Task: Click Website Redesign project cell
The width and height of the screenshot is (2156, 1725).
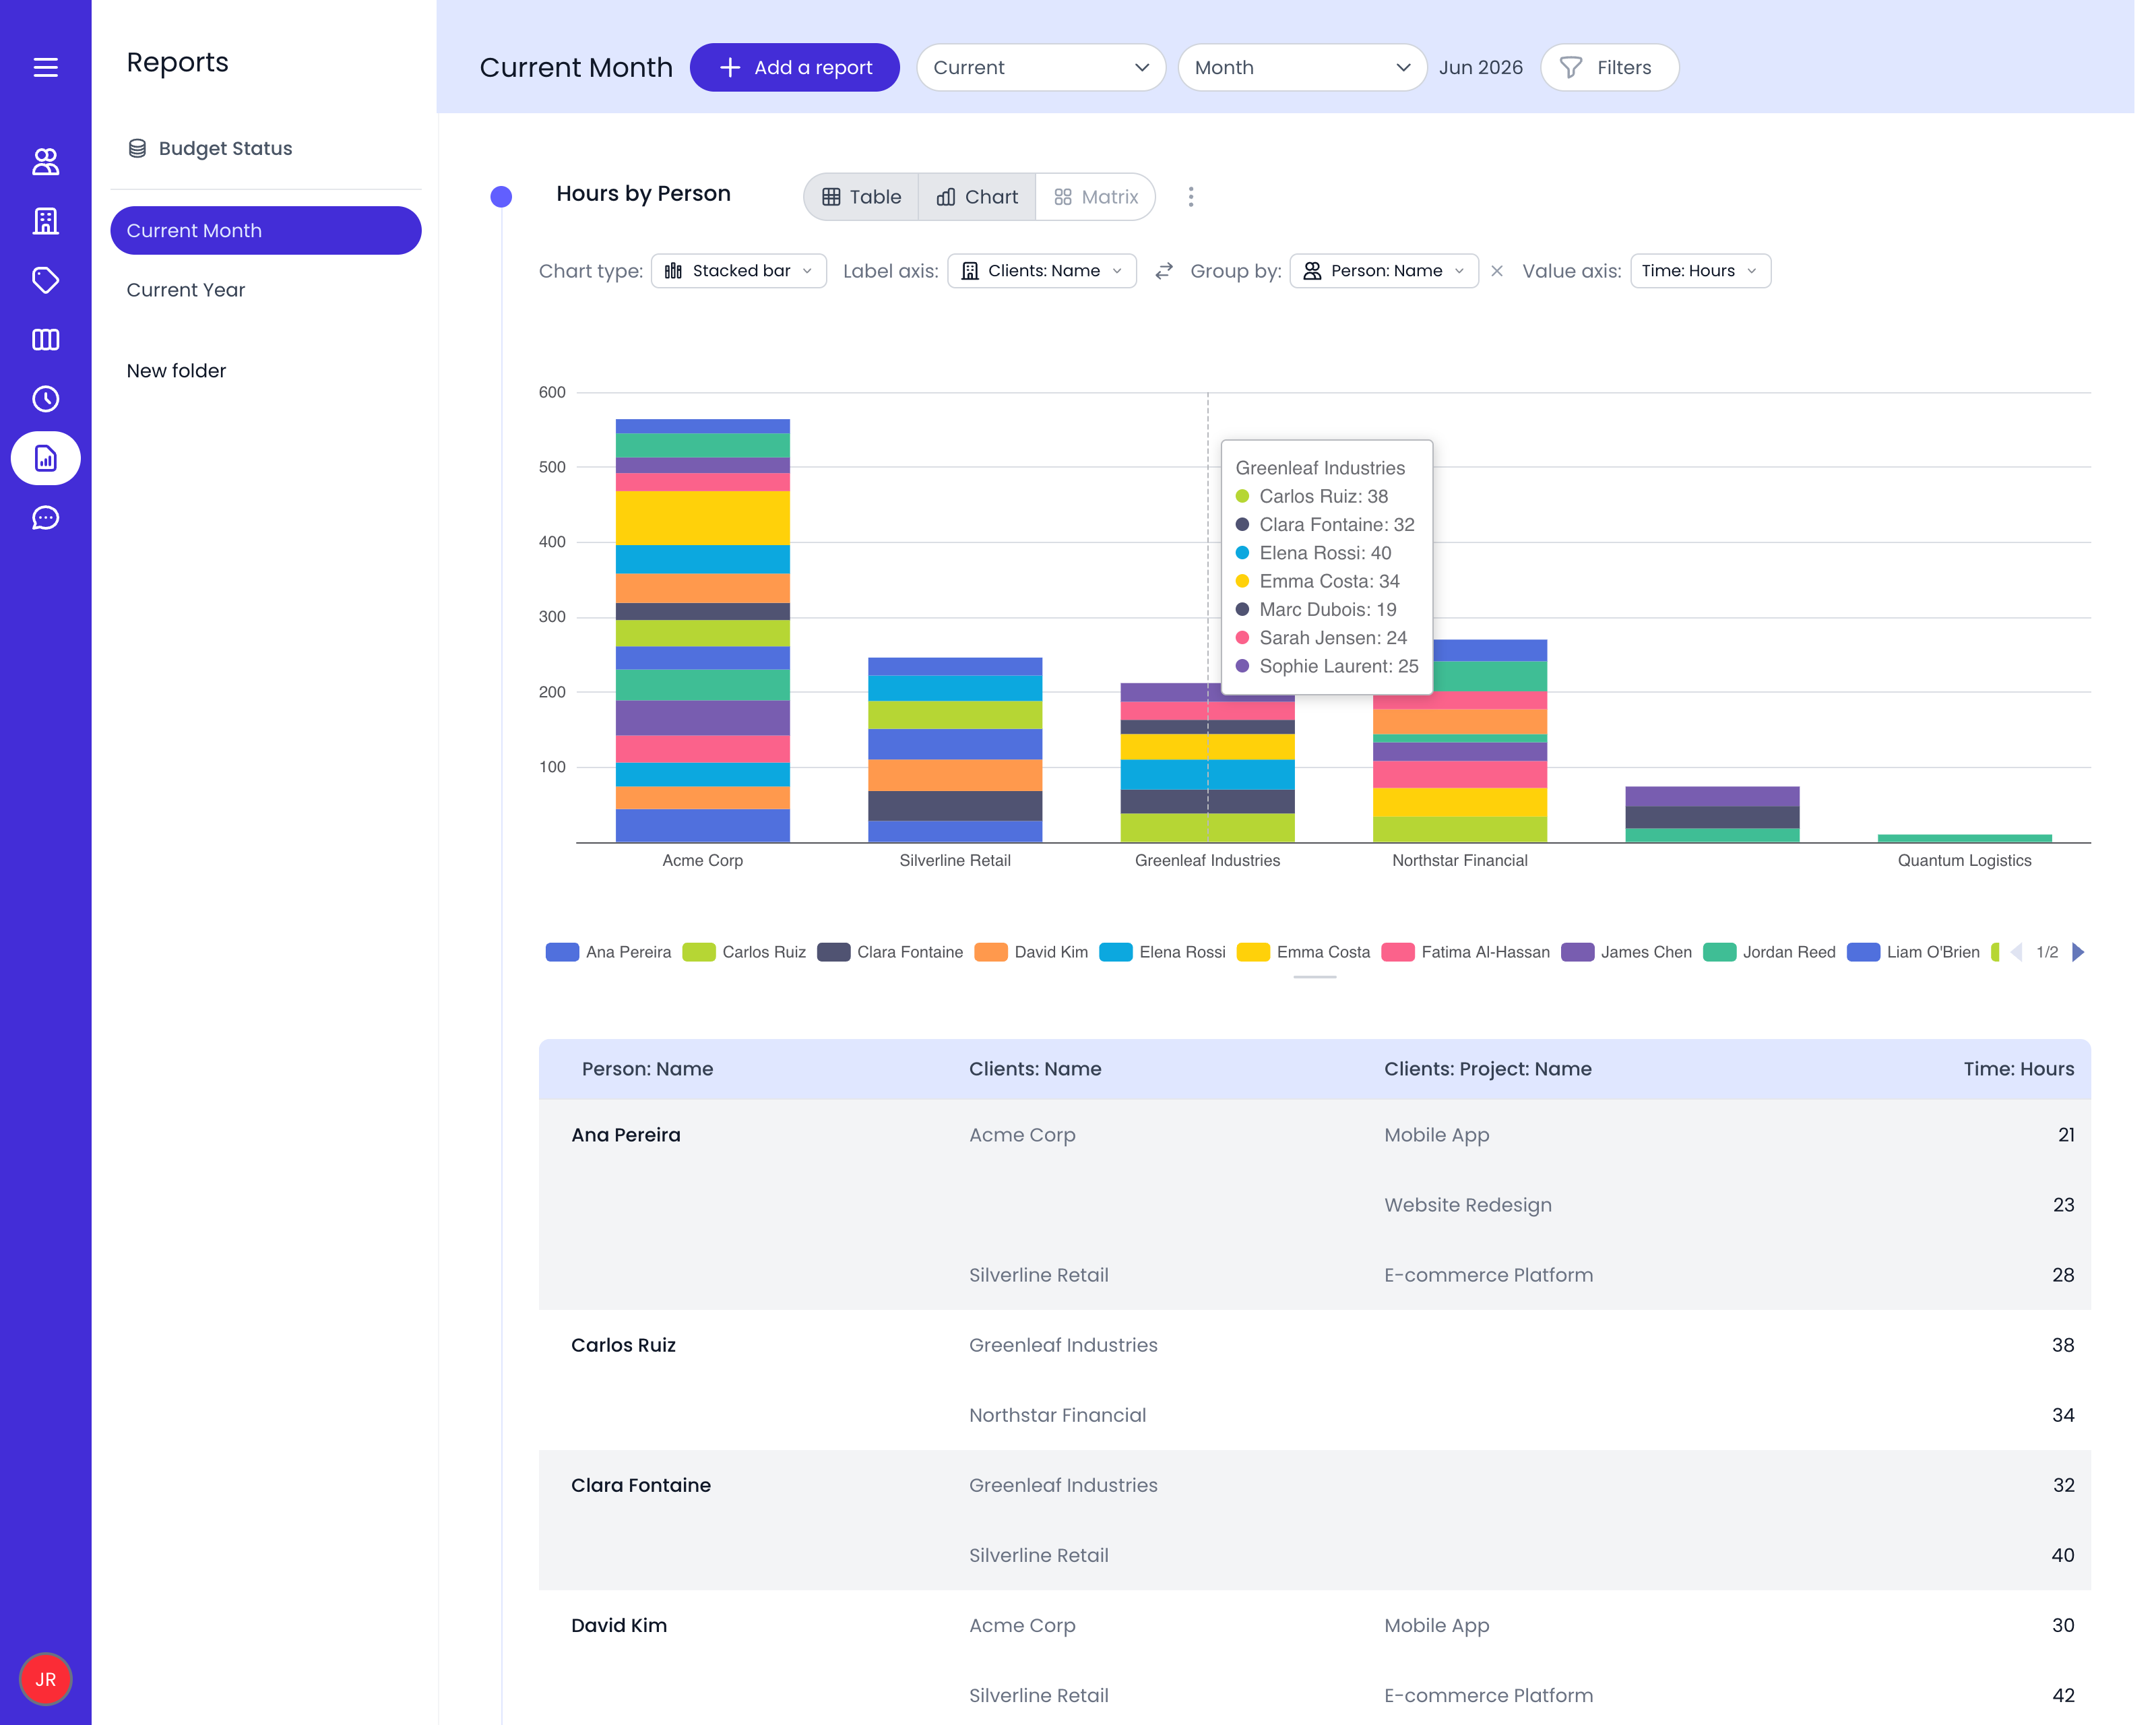Action: click(x=1467, y=1205)
